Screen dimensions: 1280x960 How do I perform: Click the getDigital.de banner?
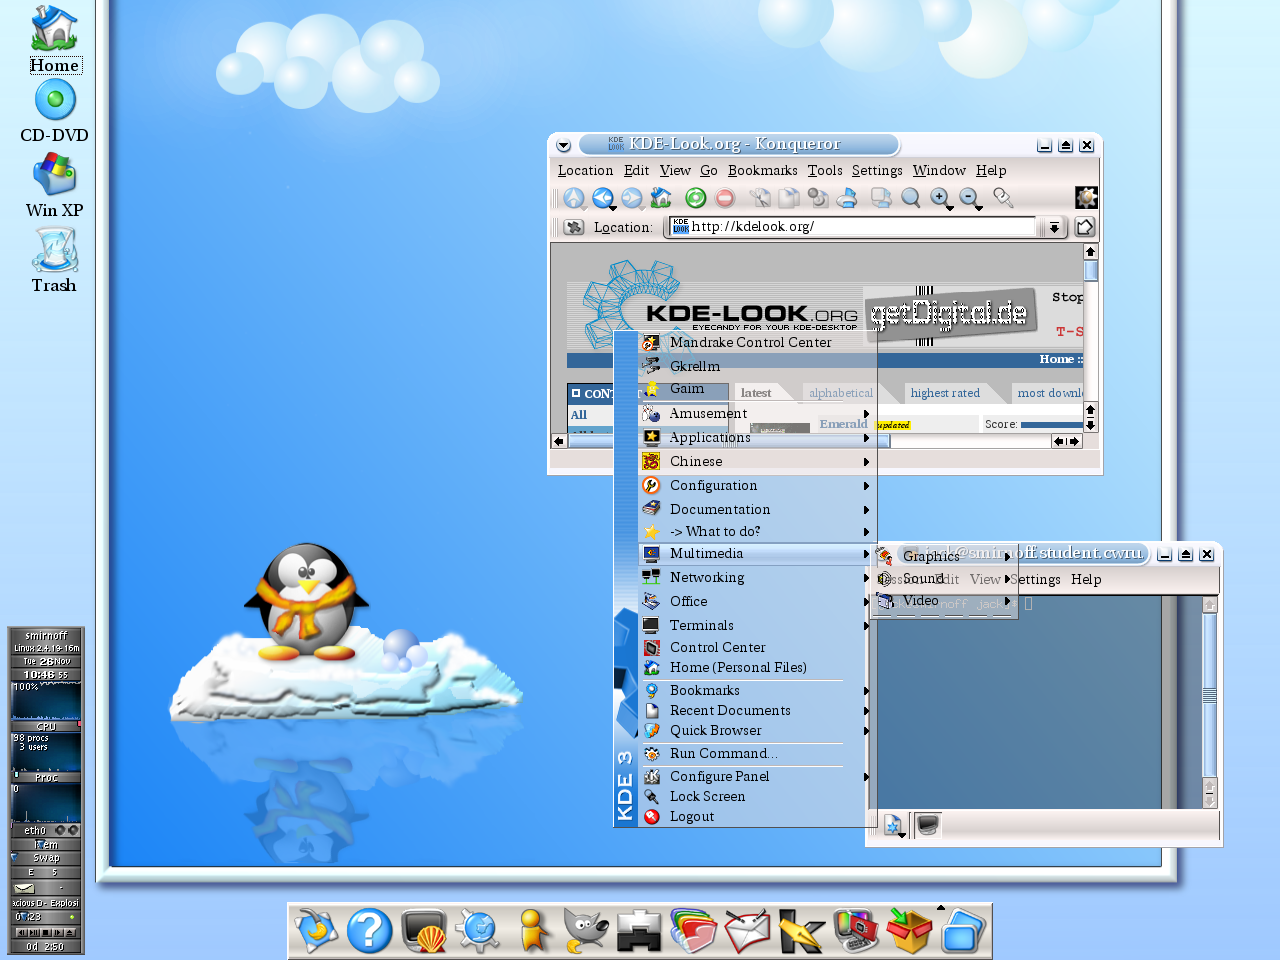[x=949, y=315]
